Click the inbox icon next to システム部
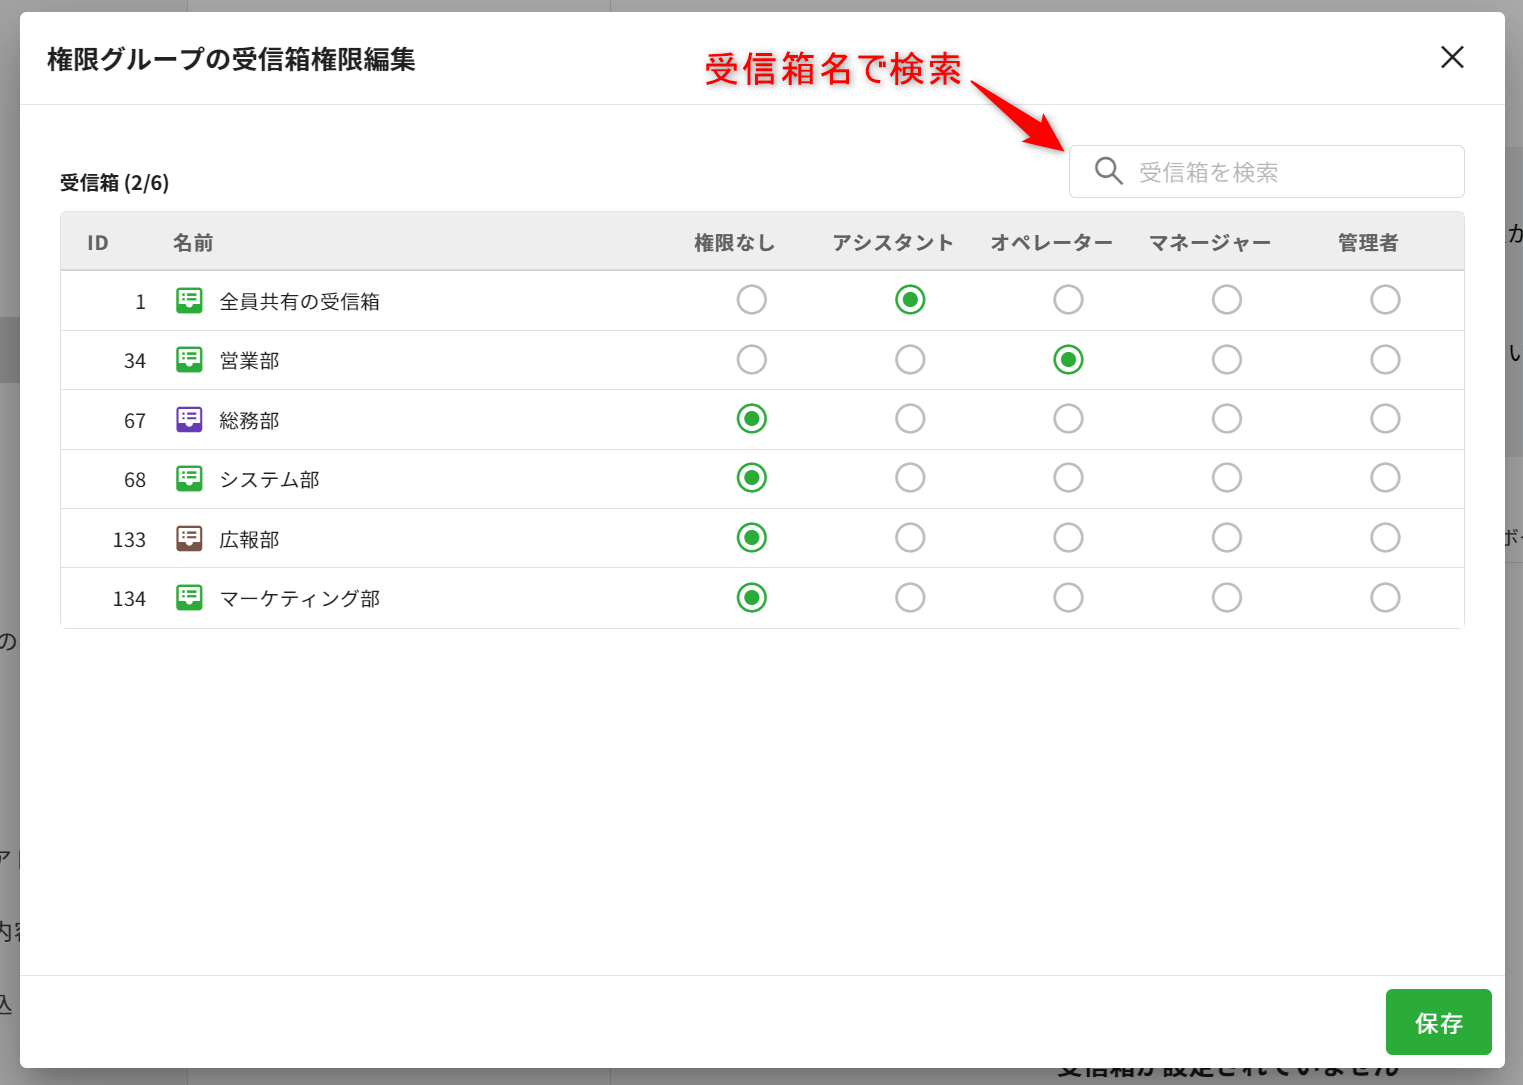The width and height of the screenshot is (1523, 1085). tap(189, 479)
